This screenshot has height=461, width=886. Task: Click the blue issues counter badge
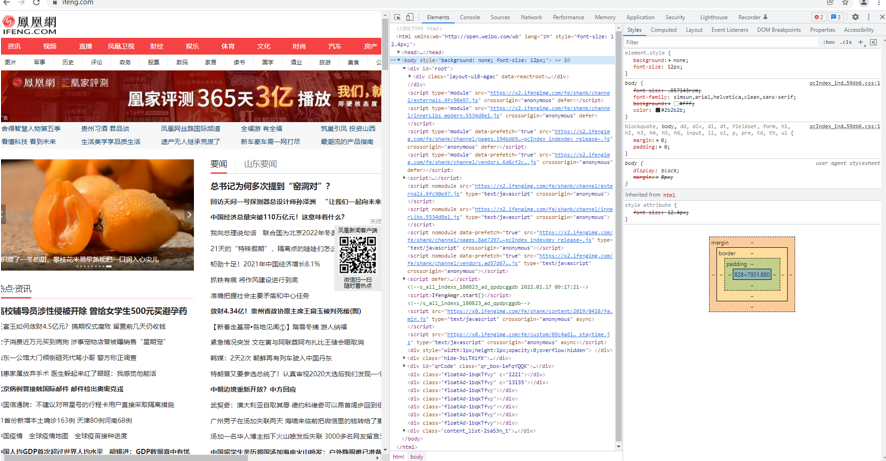tap(836, 18)
